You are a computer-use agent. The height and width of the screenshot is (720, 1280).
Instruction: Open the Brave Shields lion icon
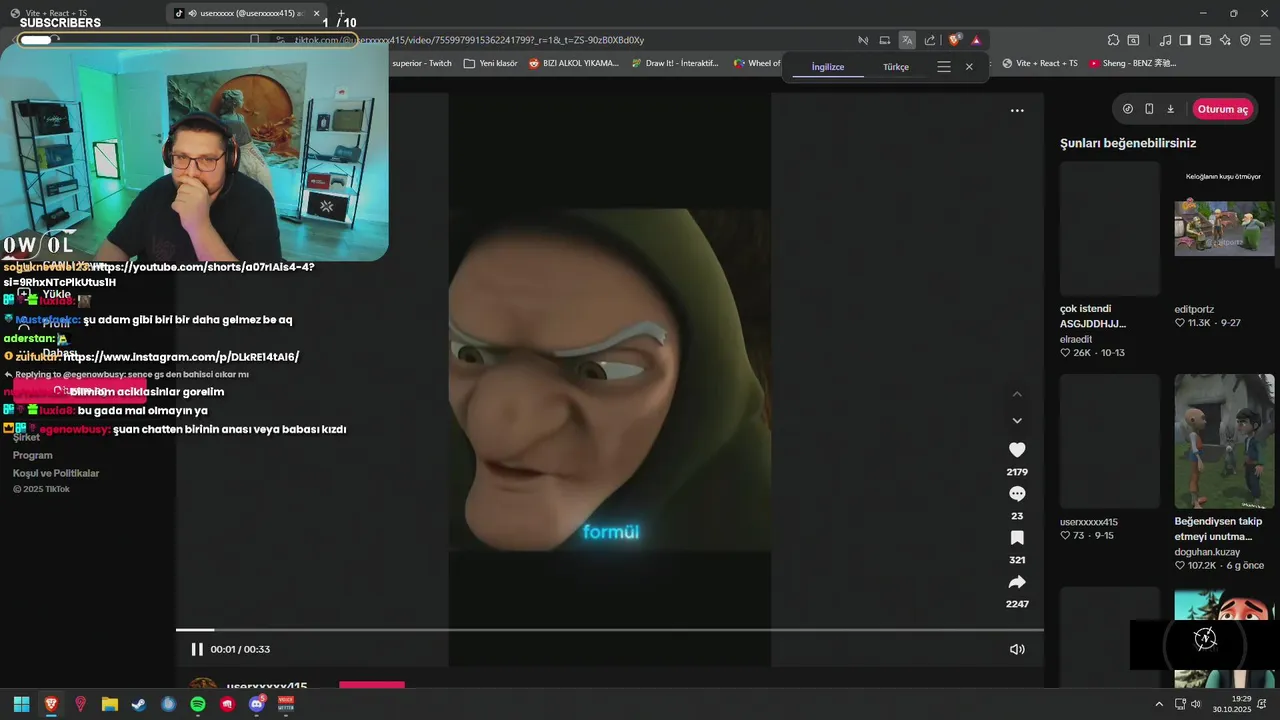tap(955, 40)
